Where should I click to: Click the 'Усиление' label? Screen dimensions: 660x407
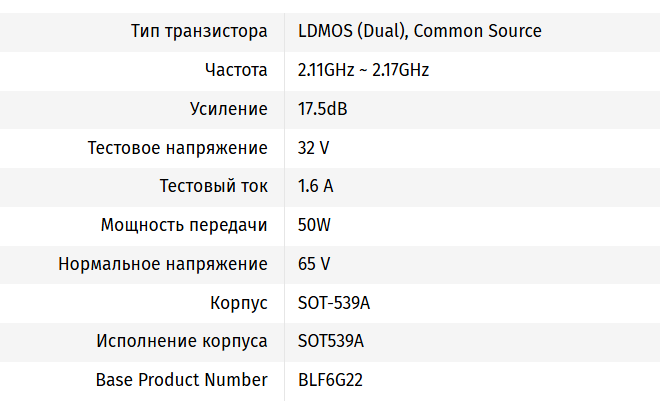(x=228, y=109)
